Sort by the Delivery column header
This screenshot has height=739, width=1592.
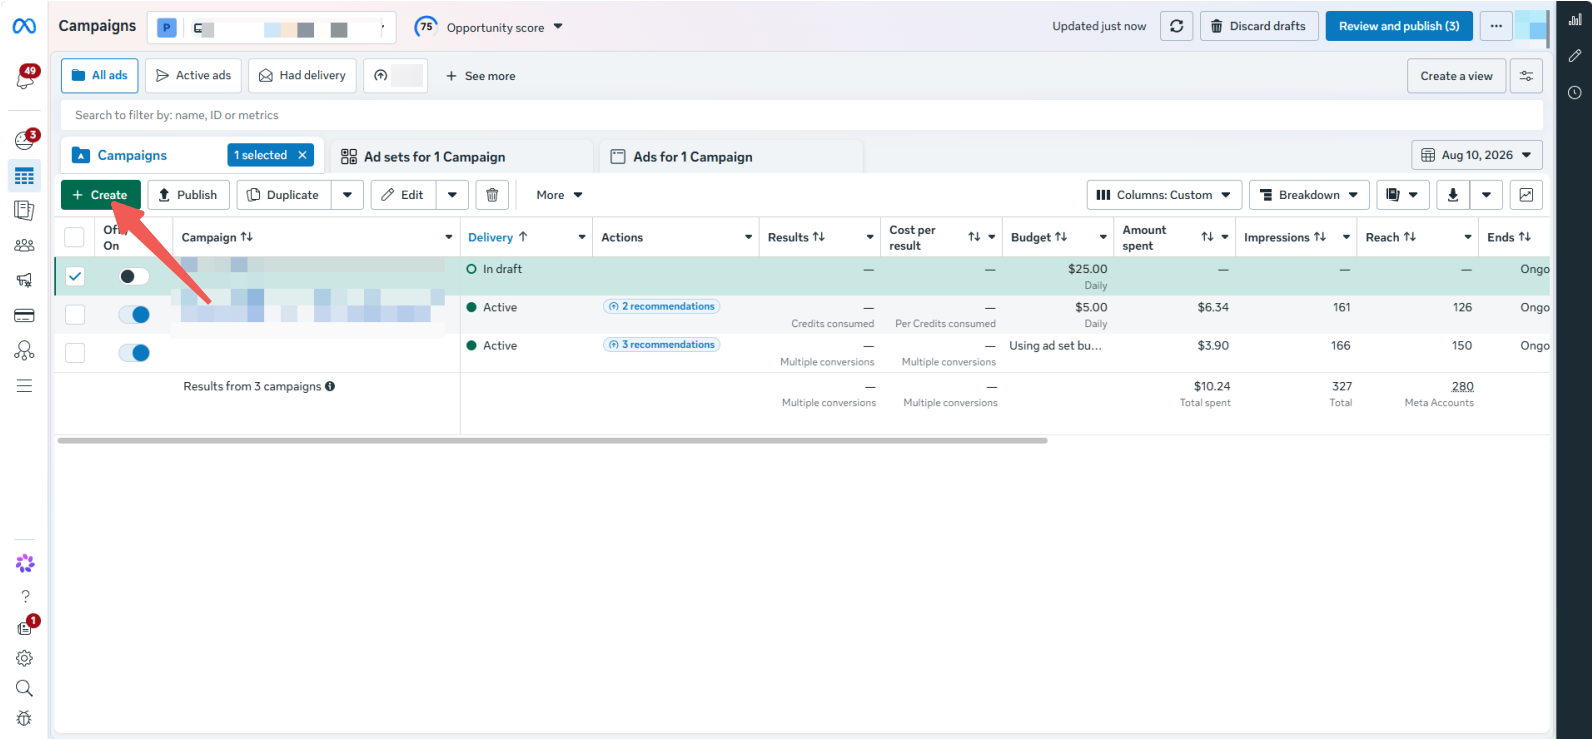497,237
